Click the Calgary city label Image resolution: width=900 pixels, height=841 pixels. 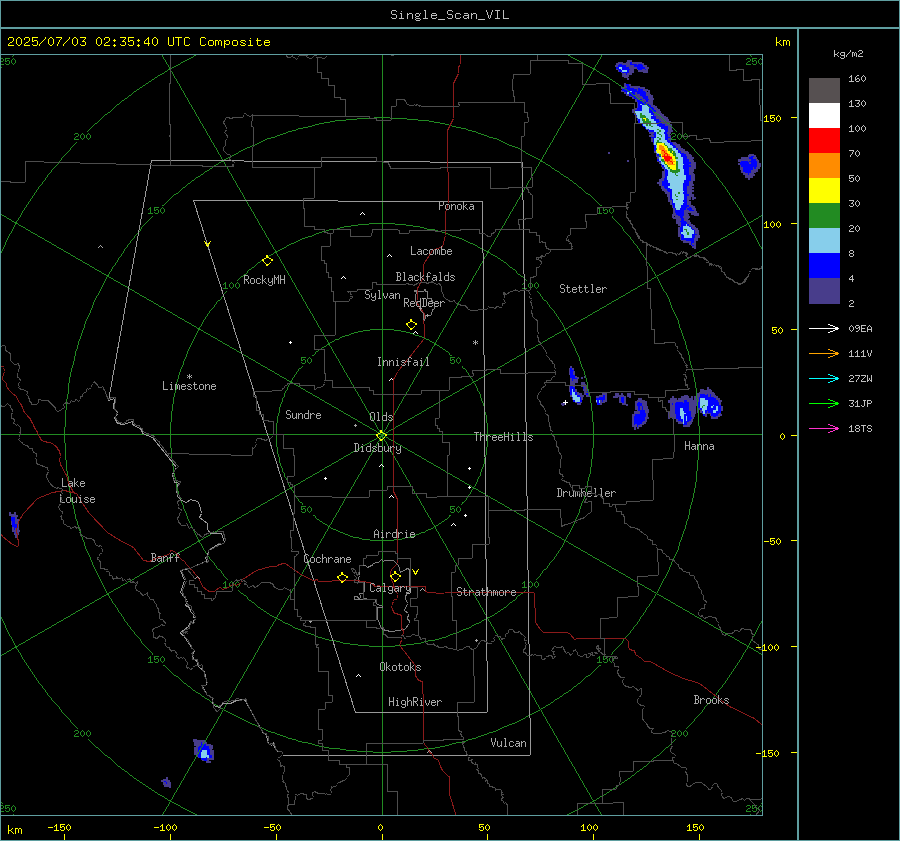point(390,588)
